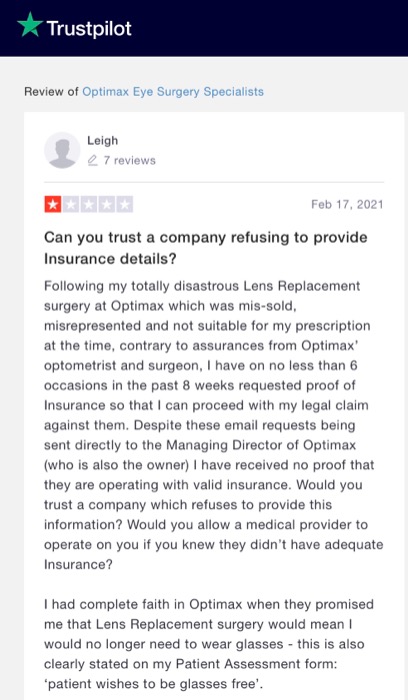Click the dark navy header bar
408x700 pixels.
[x=204, y=28]
